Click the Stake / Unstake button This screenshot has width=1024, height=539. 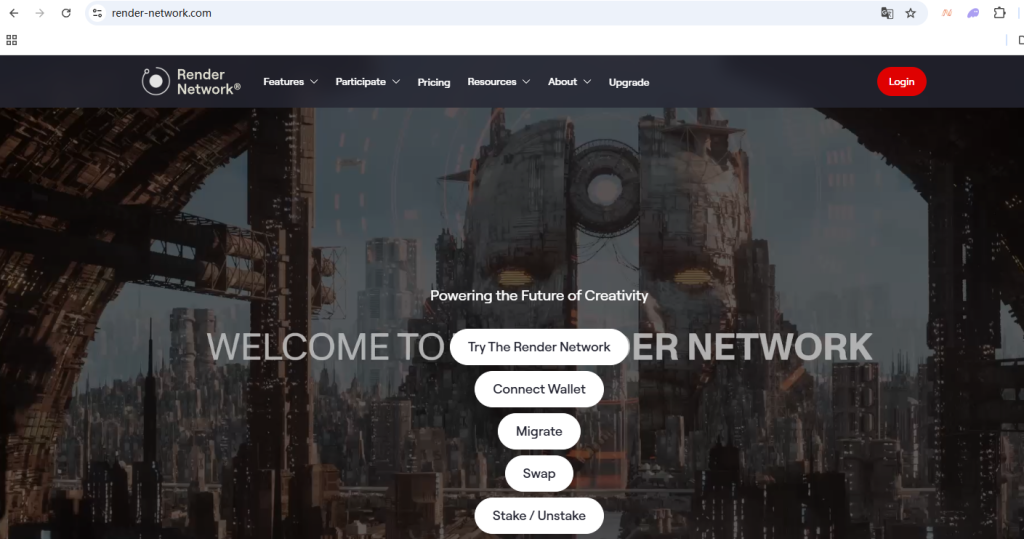[539, 515]
